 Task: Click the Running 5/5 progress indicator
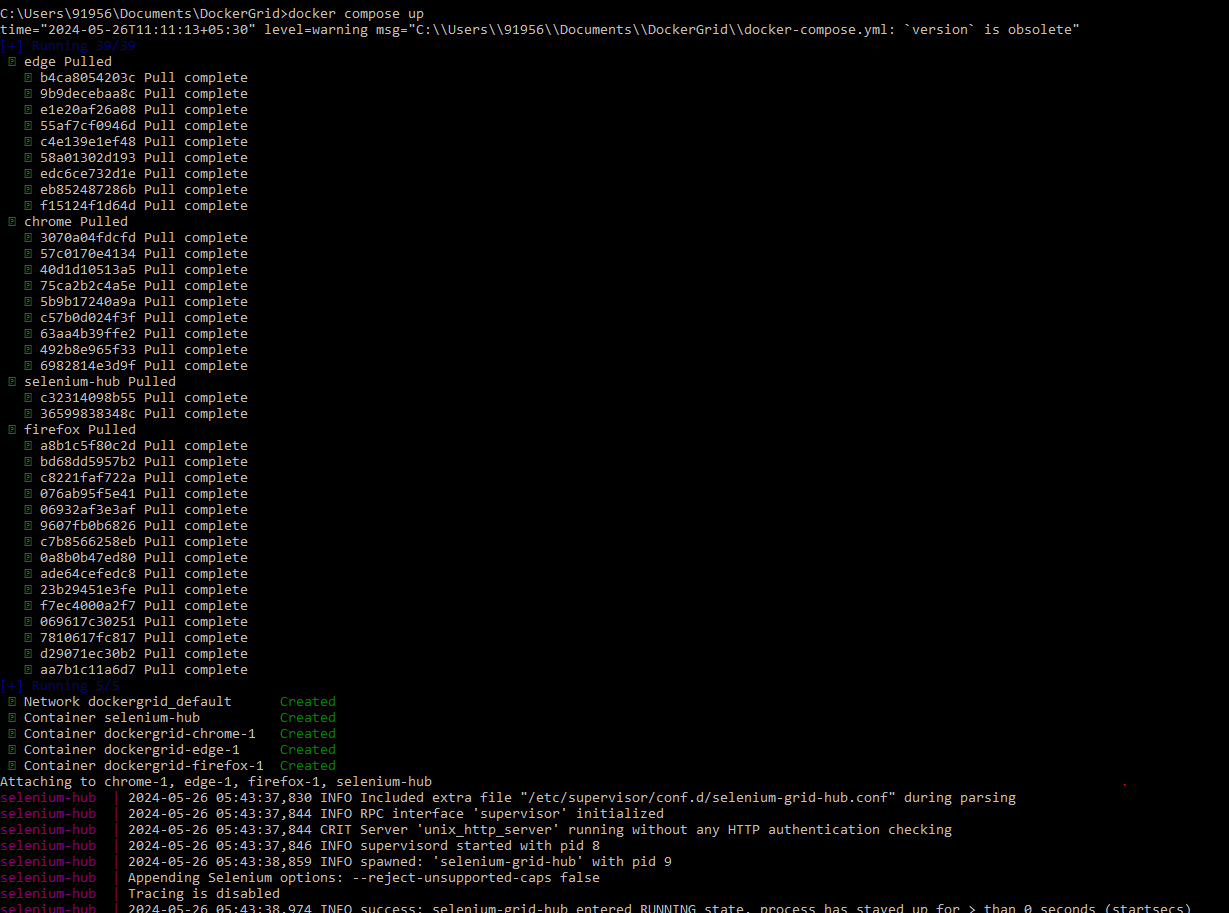pos(60,685)
